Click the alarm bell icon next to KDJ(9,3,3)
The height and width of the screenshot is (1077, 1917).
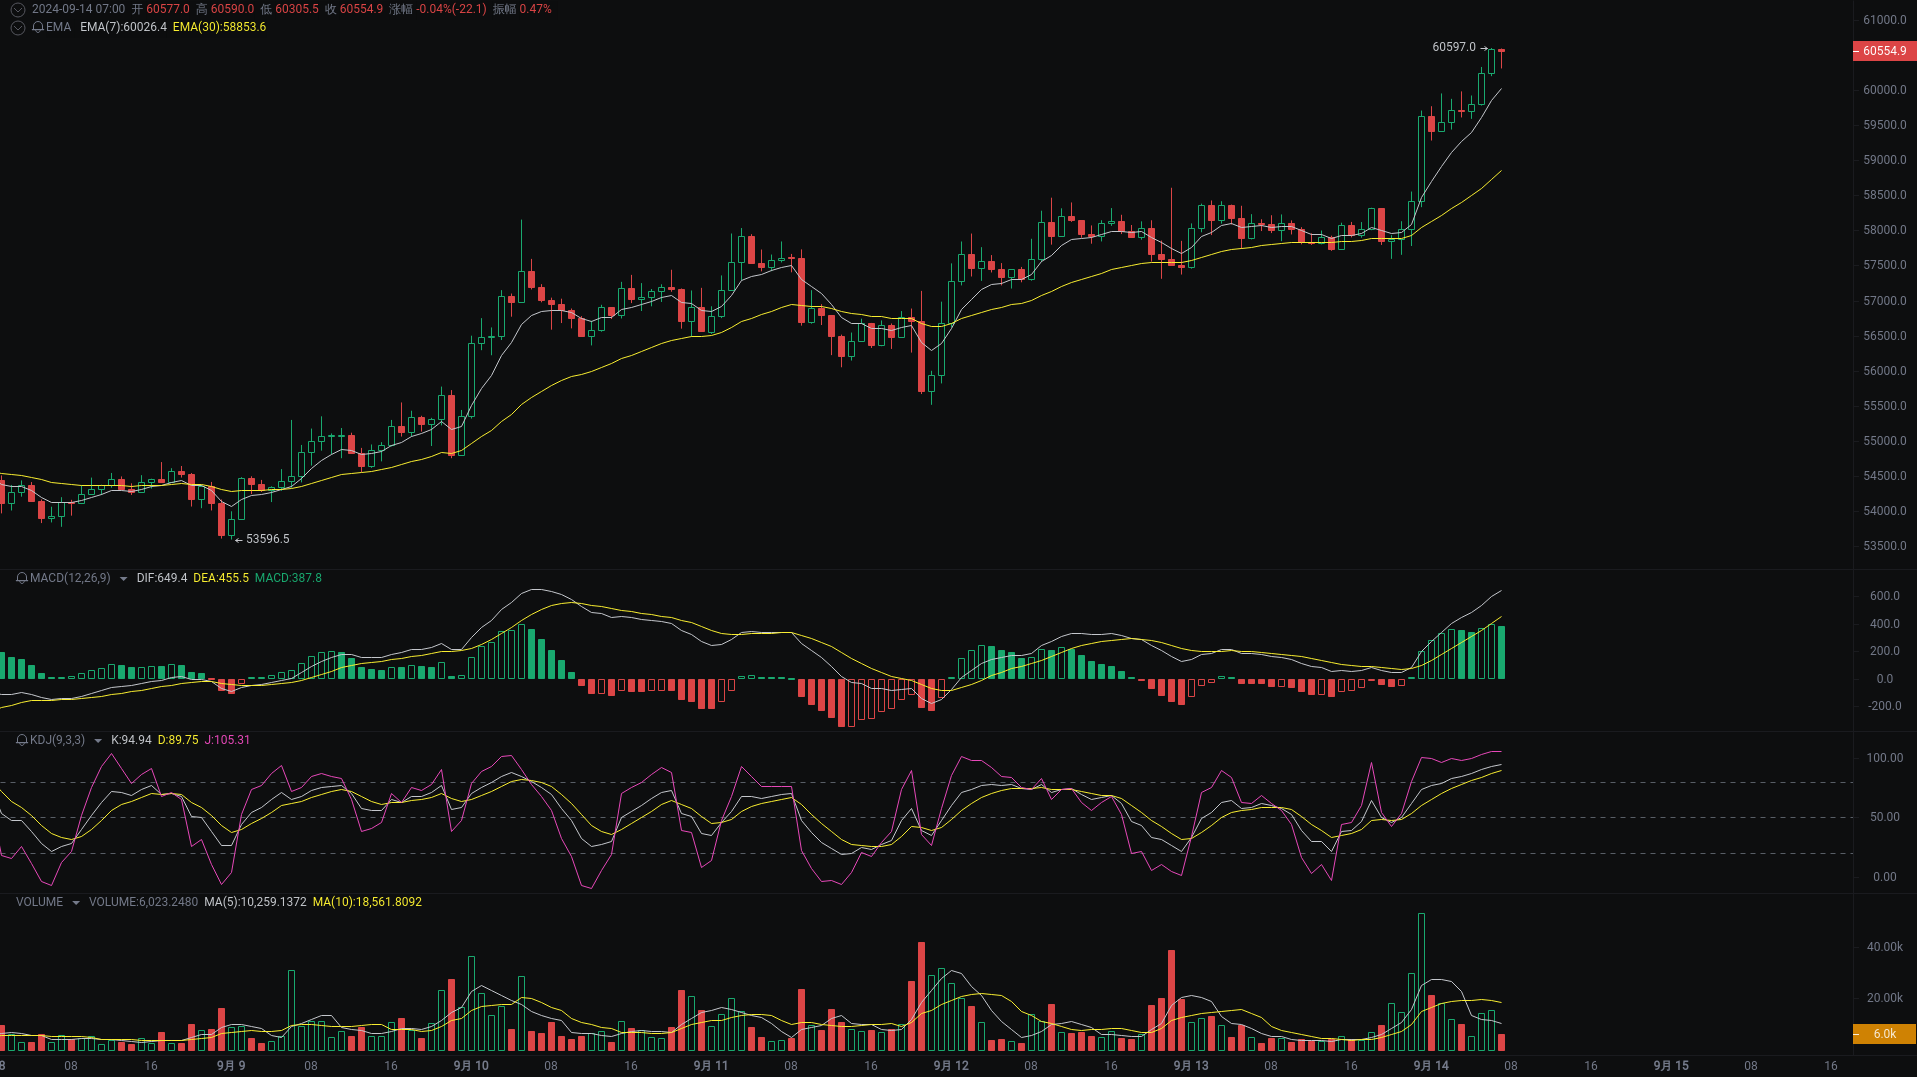point(23,741)
